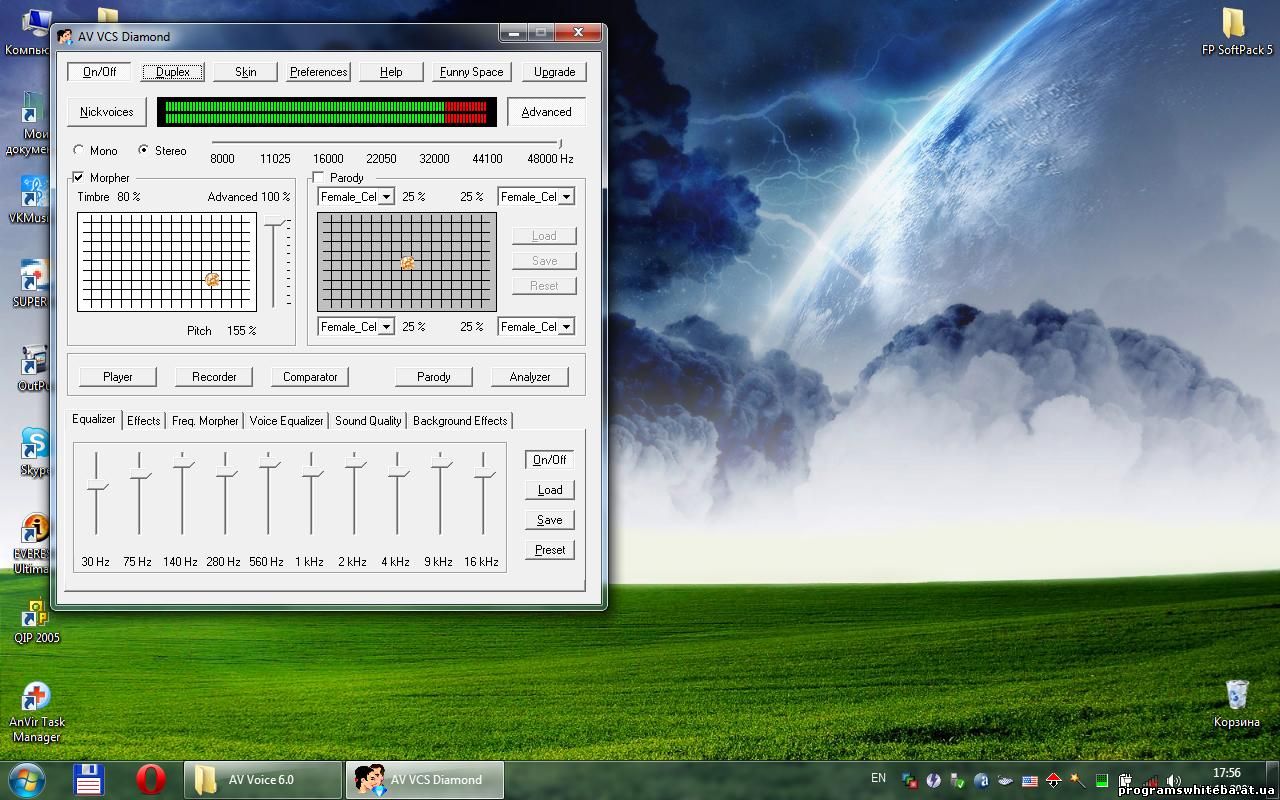The height and width of the screenshot is (800, 1280).
Task: Open the Opera browser from taskbar
Action: (x=151, y=779)
